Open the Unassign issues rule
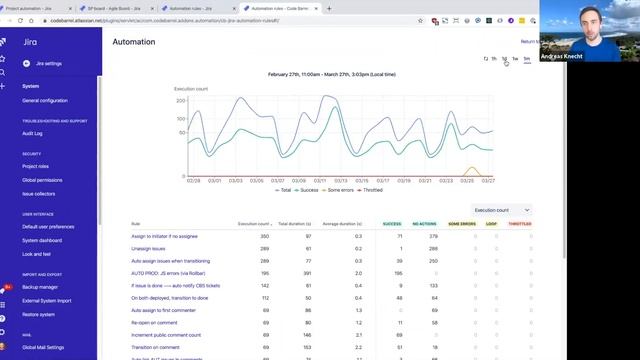Image resolution: width=640 pixels, height=360 pixels. click(x=148, y=249)
